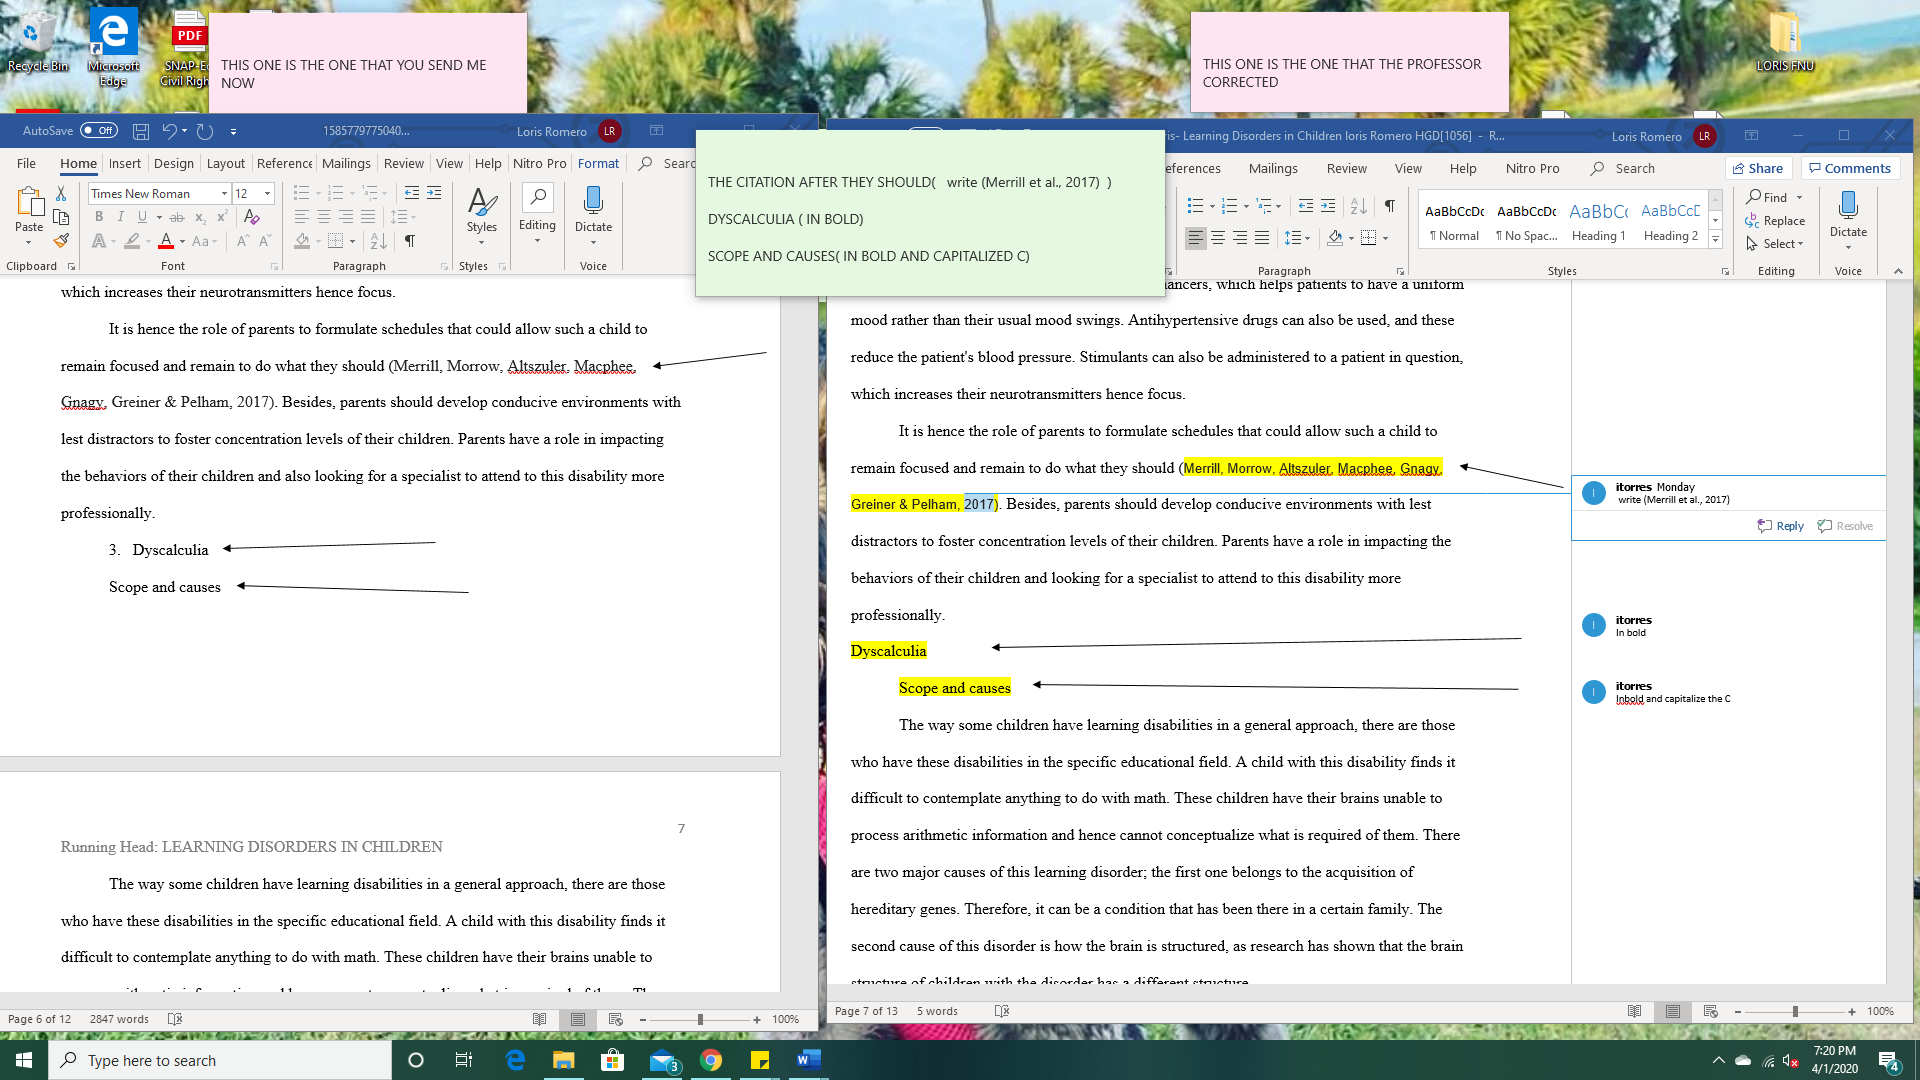Screen dimensions: 1920x1080
Task: Undo the last action in left Word window
Action: click(x=169, y=131)
